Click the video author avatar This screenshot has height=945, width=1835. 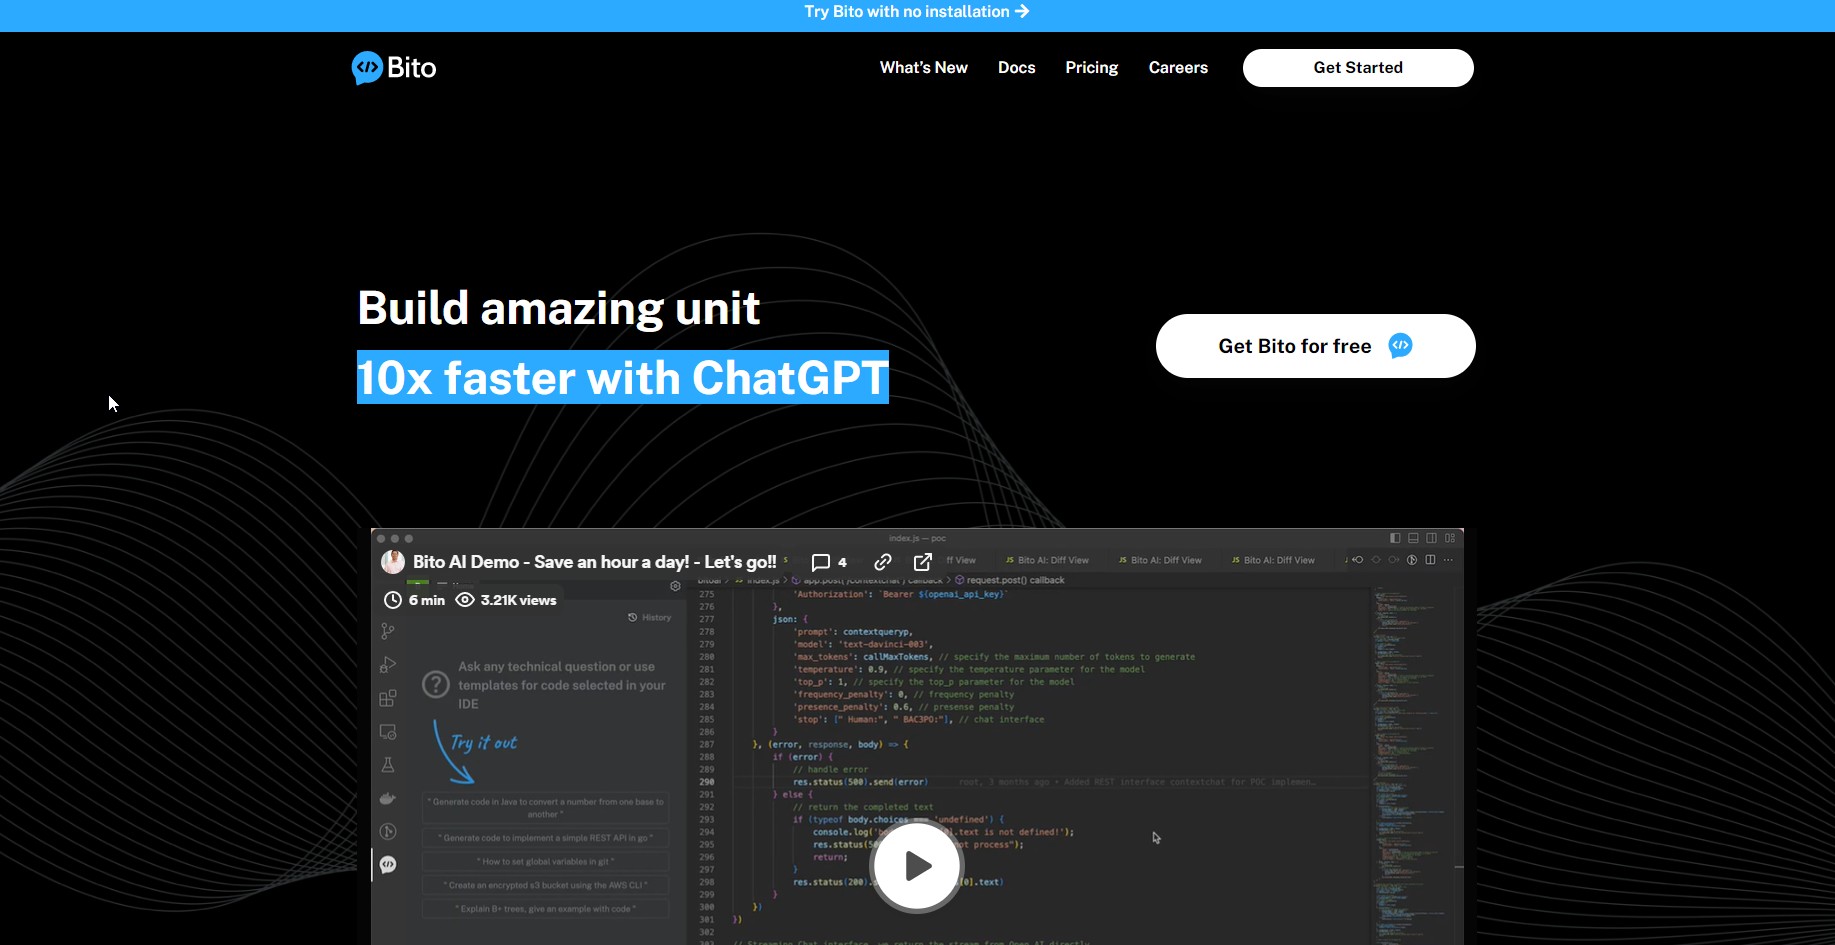click(393, 562)
